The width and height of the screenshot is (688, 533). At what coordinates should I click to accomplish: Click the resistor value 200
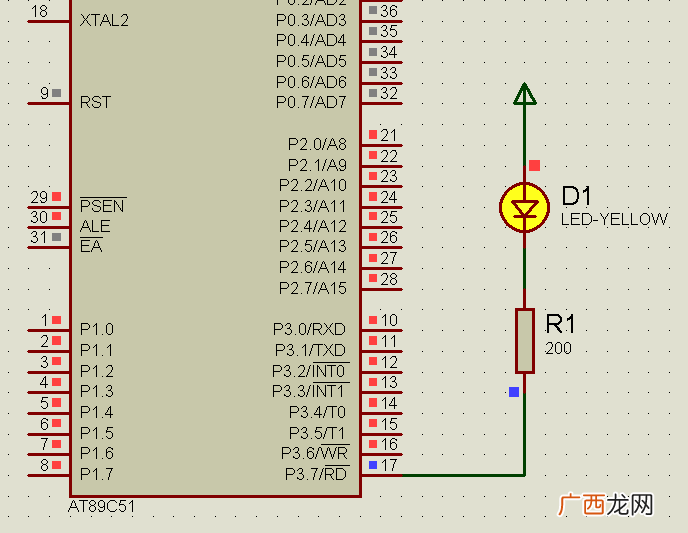point(558,348)
